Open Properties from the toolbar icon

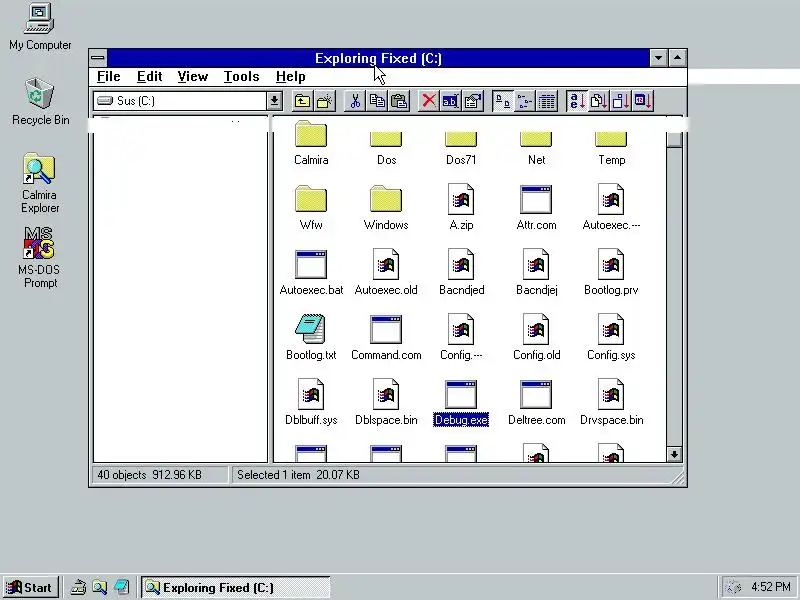tap(473, 101)
